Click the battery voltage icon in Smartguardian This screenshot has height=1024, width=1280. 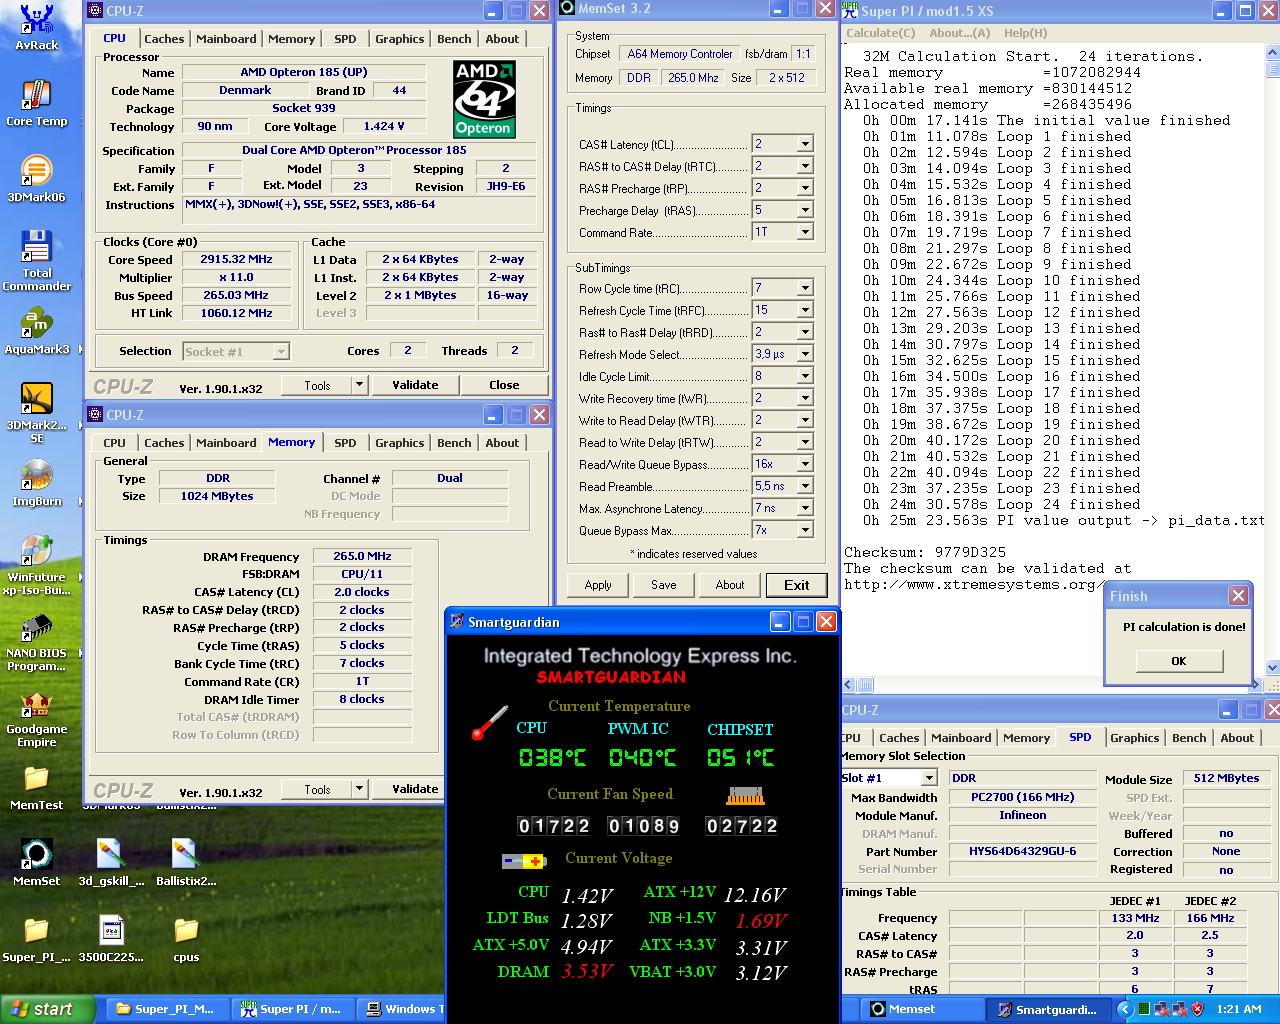[x=523, y=861]
